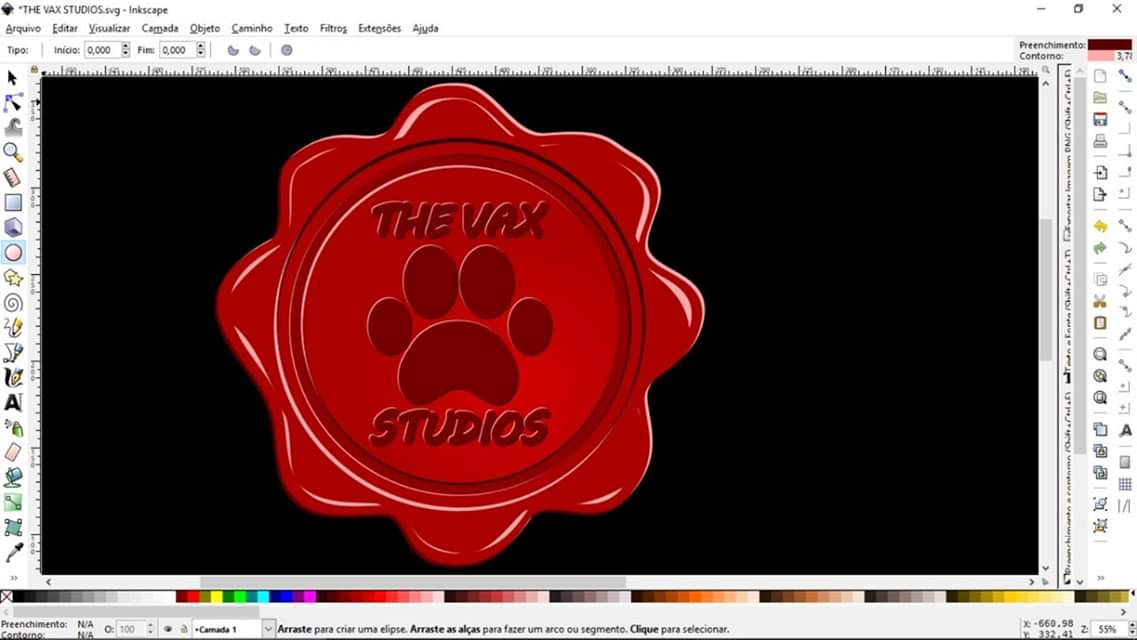1137x640 pixels.
Task: Make the ellipse whole
Action: 286,50
